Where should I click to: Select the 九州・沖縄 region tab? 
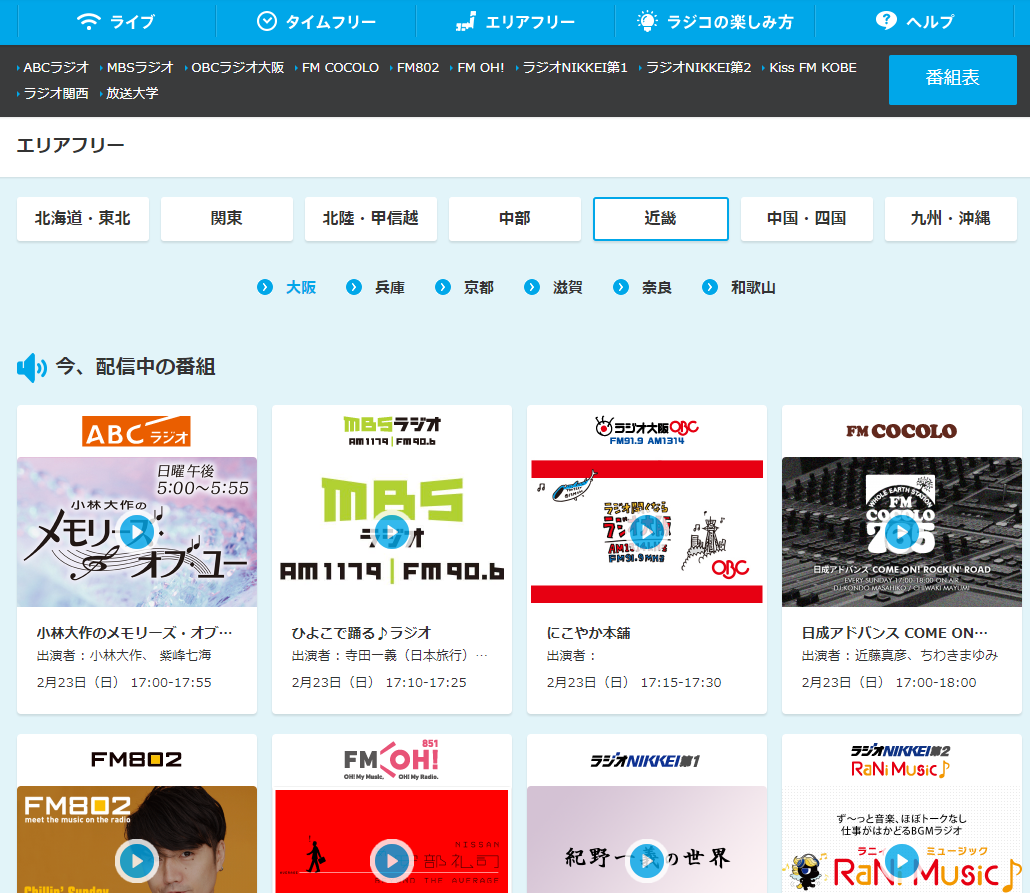[x=951, y=219]
